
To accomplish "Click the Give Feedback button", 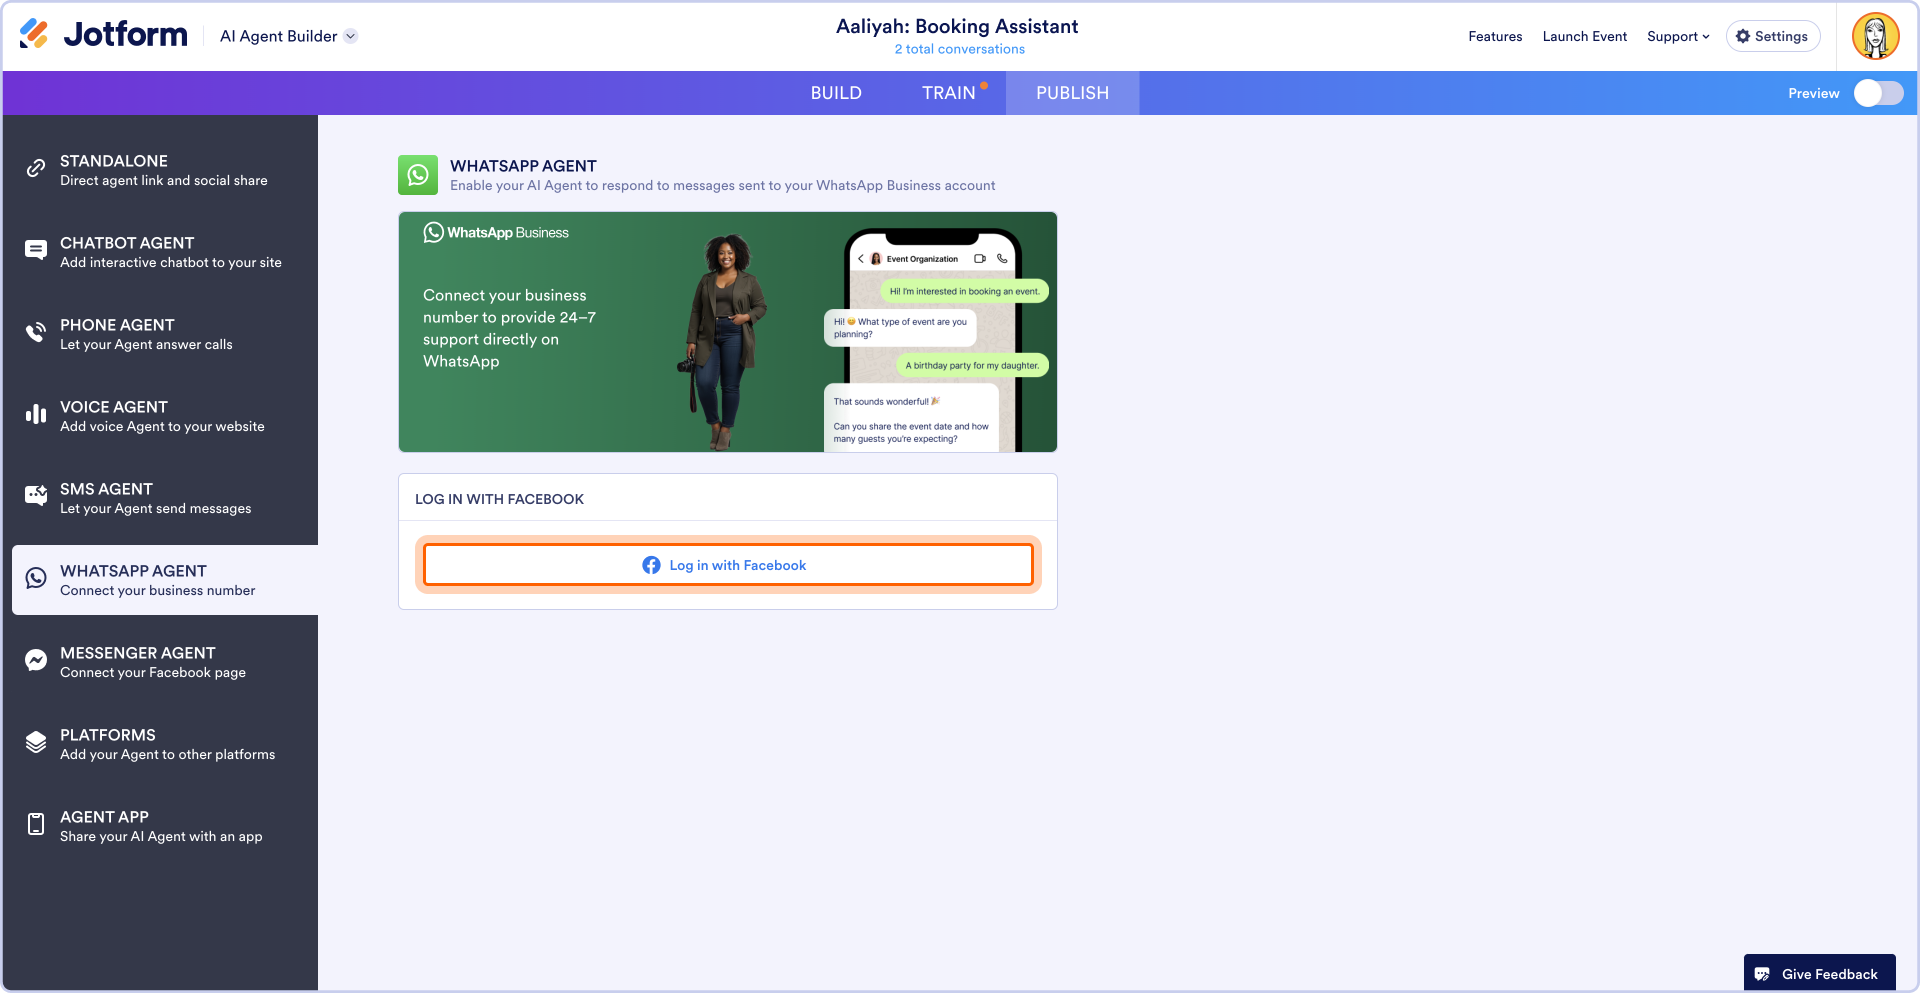I will [1820, 974].
